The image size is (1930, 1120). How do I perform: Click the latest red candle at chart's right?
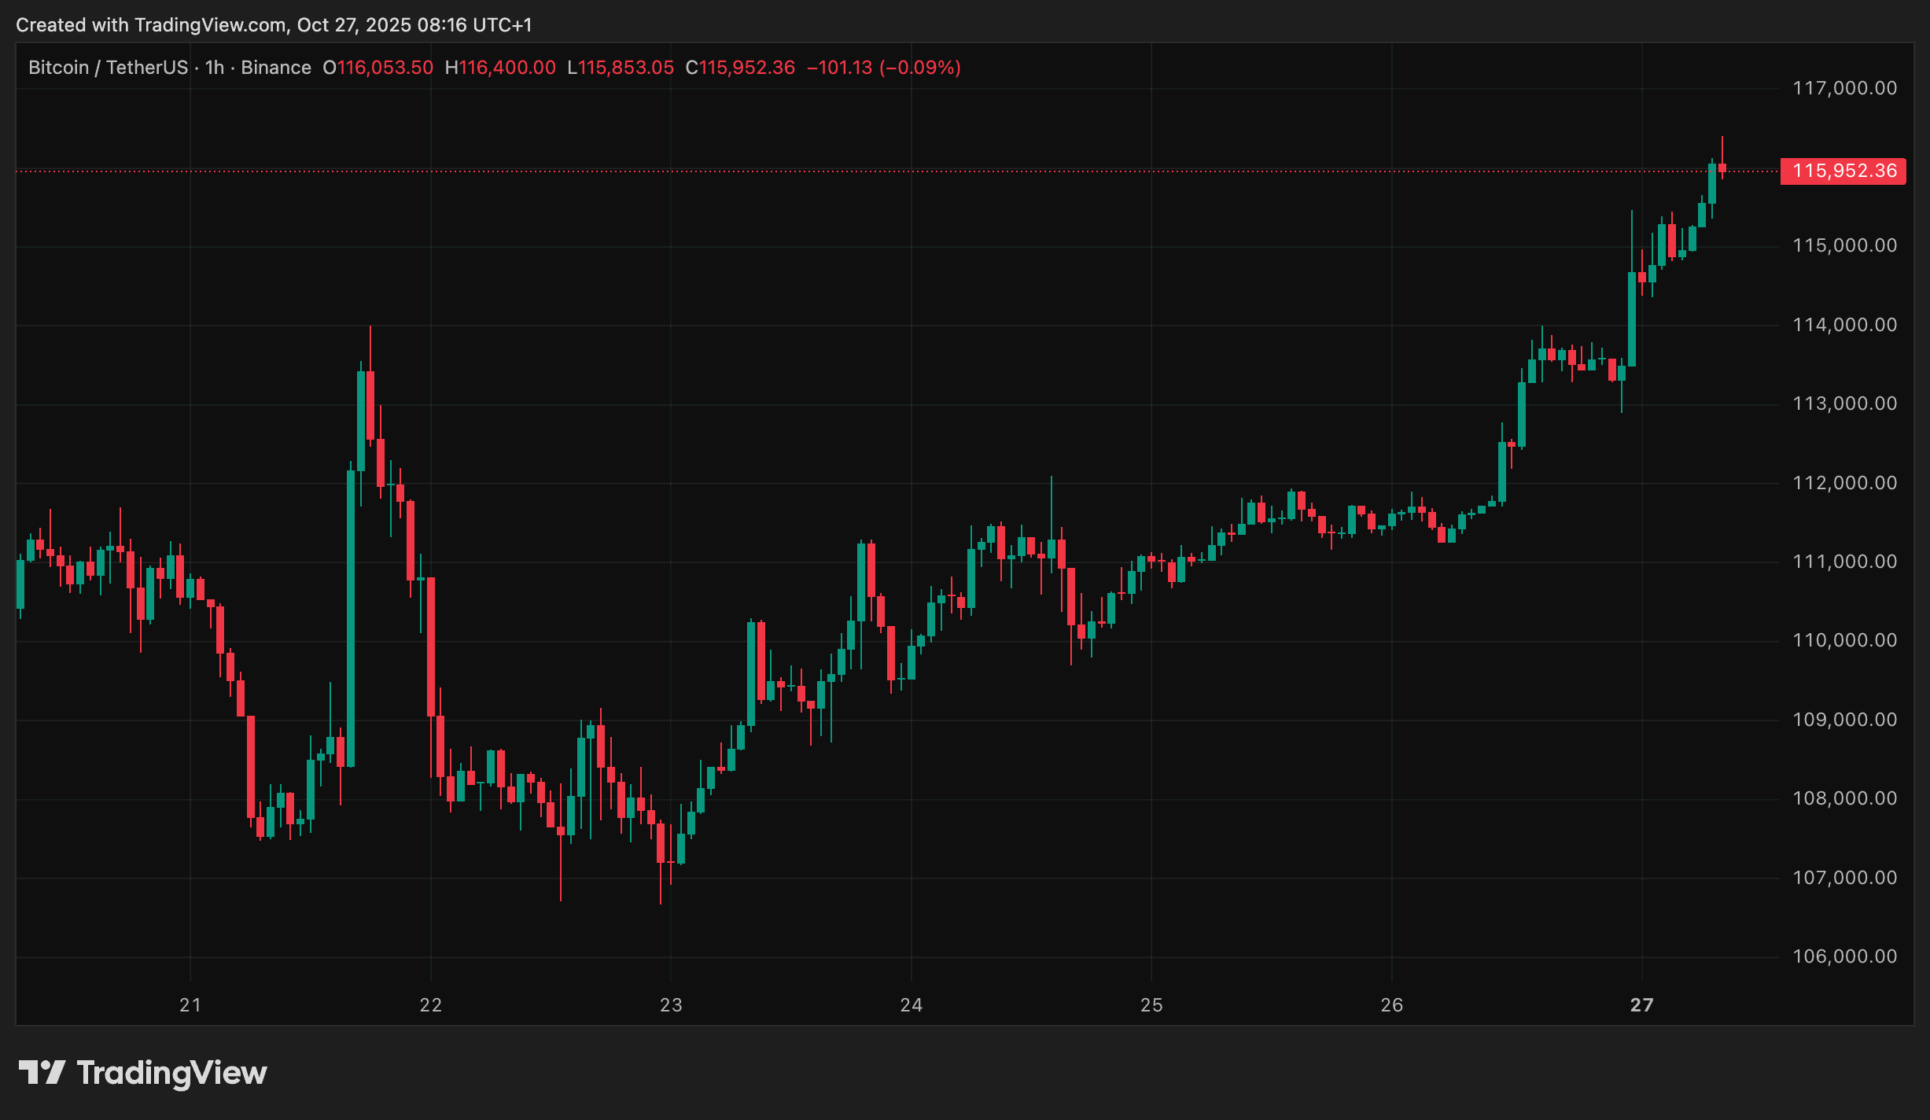[1722, 168]
